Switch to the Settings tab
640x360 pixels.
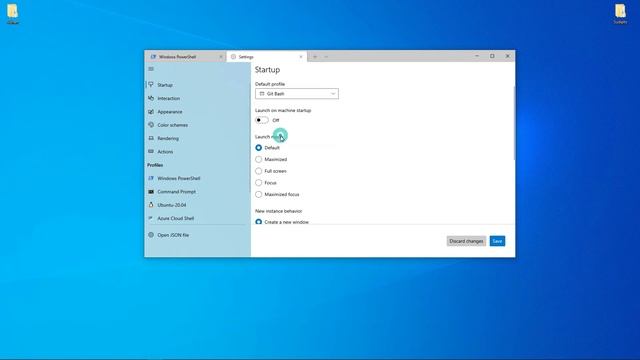coord(266,57)
